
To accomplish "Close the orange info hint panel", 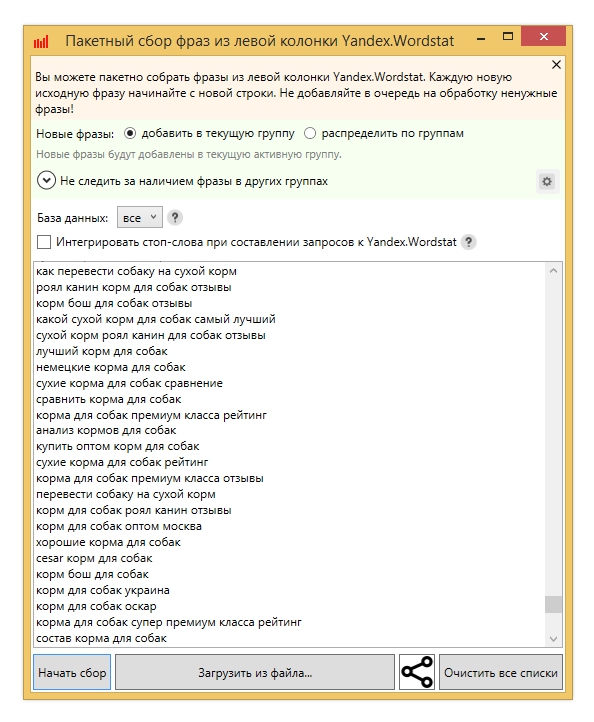I will pos(556,65).
